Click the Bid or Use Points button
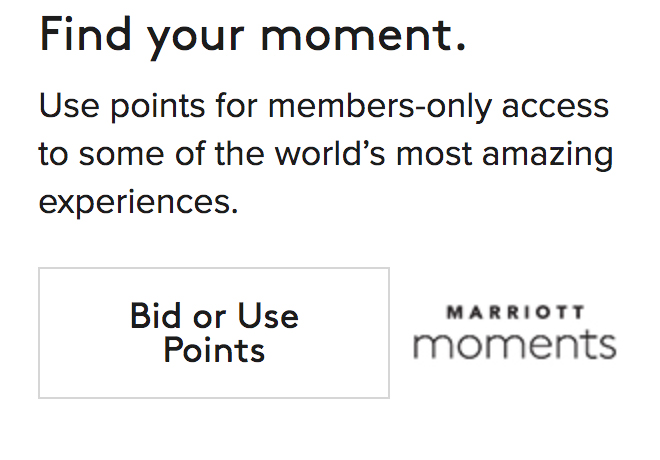Image resolution: width=660 pixels, height=460 pixels. [x=214, y=333]
